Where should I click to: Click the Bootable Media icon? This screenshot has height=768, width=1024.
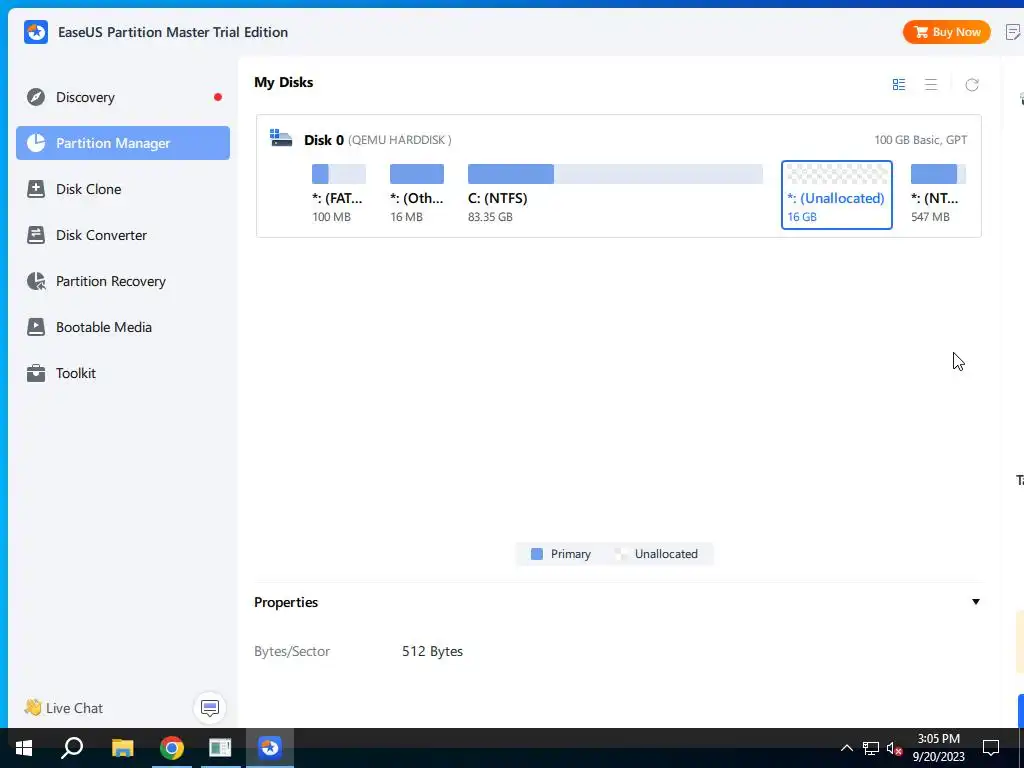pos(36,327)
